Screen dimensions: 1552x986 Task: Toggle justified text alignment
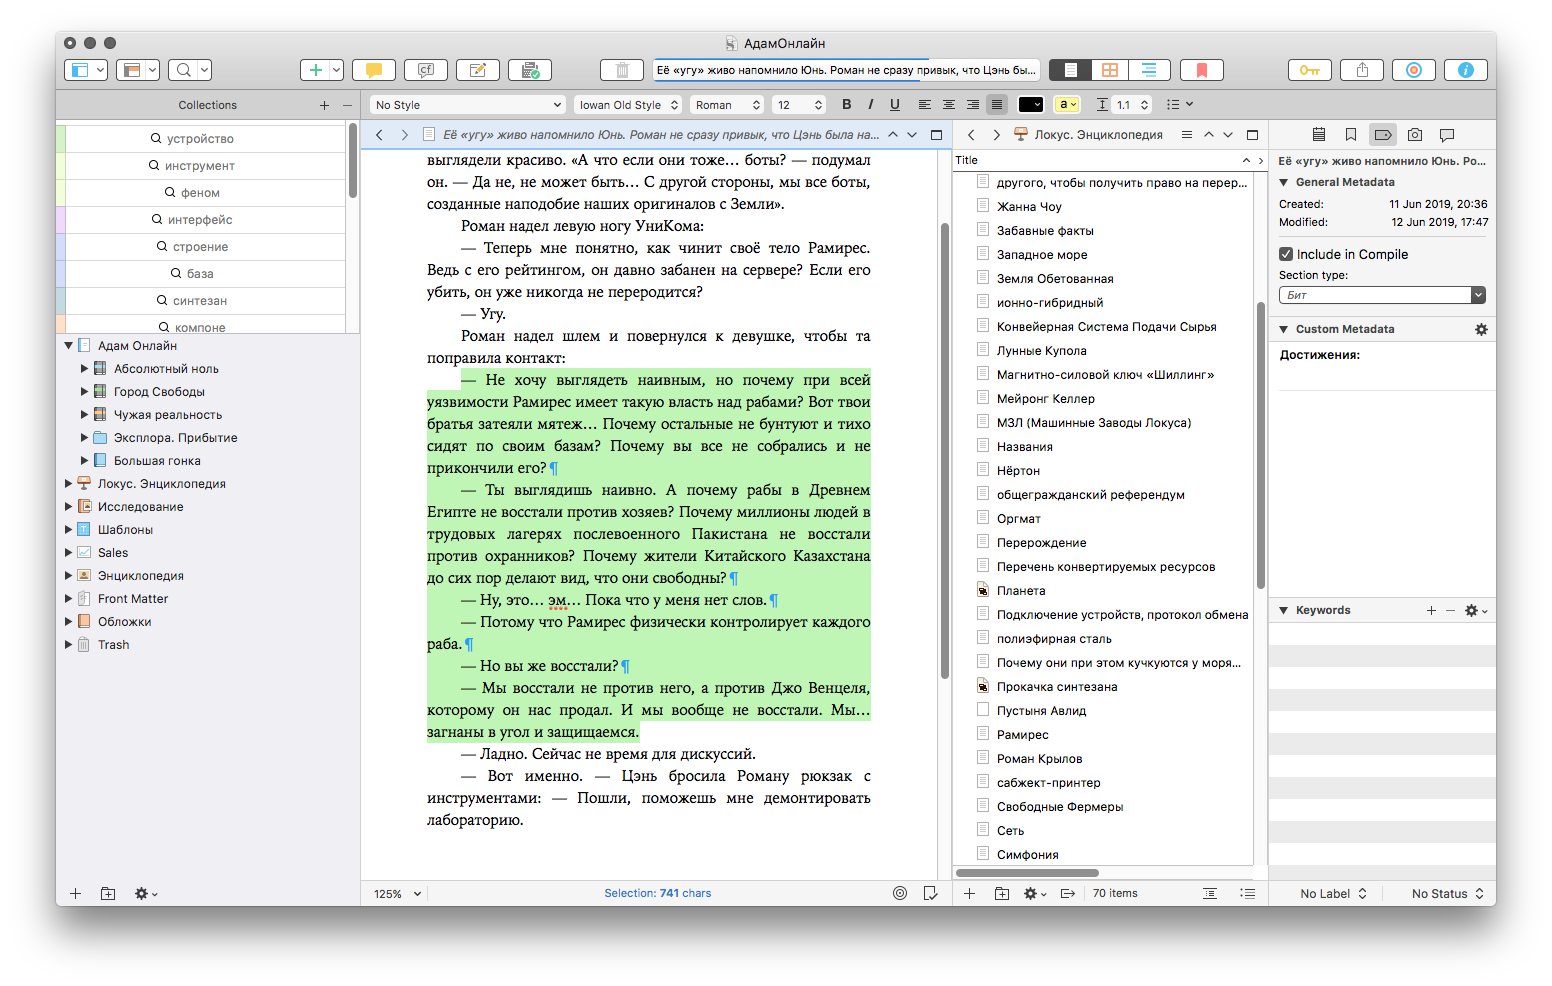(996, 105)
